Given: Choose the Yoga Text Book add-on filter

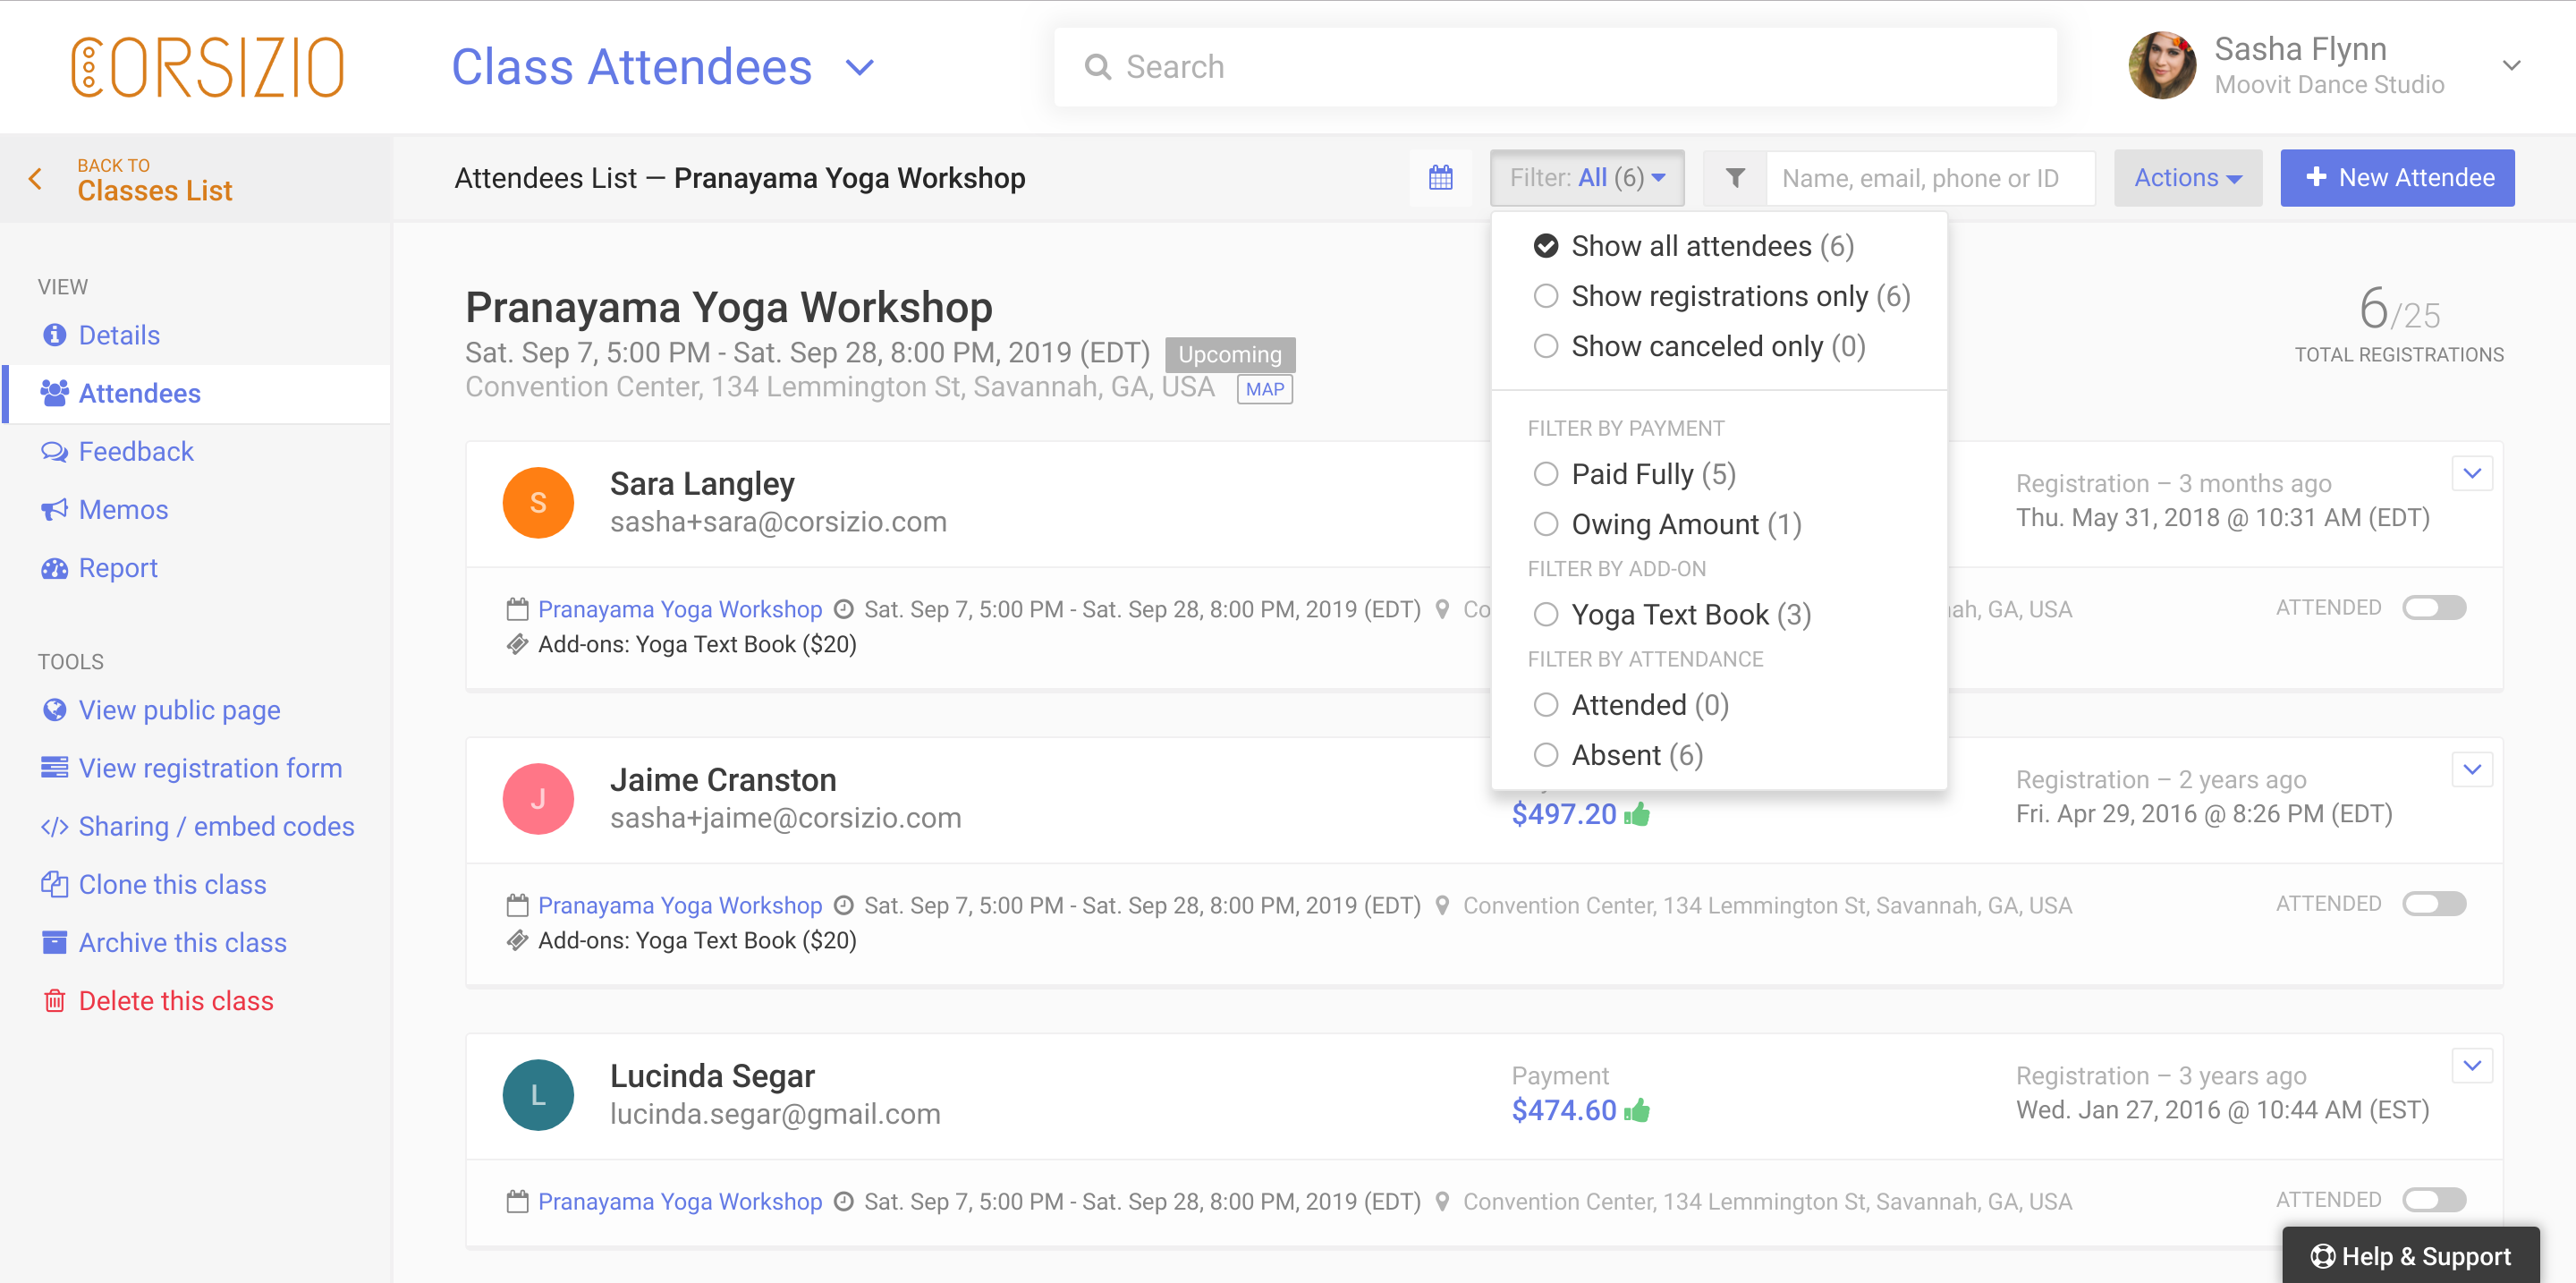Looking at the screenshot, I should 1546,614.
